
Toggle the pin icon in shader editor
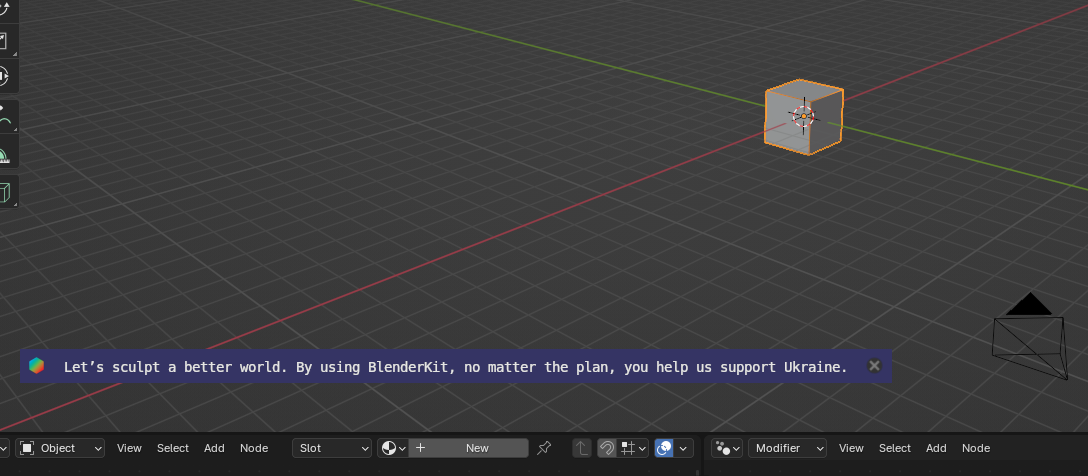pos(544,448)
